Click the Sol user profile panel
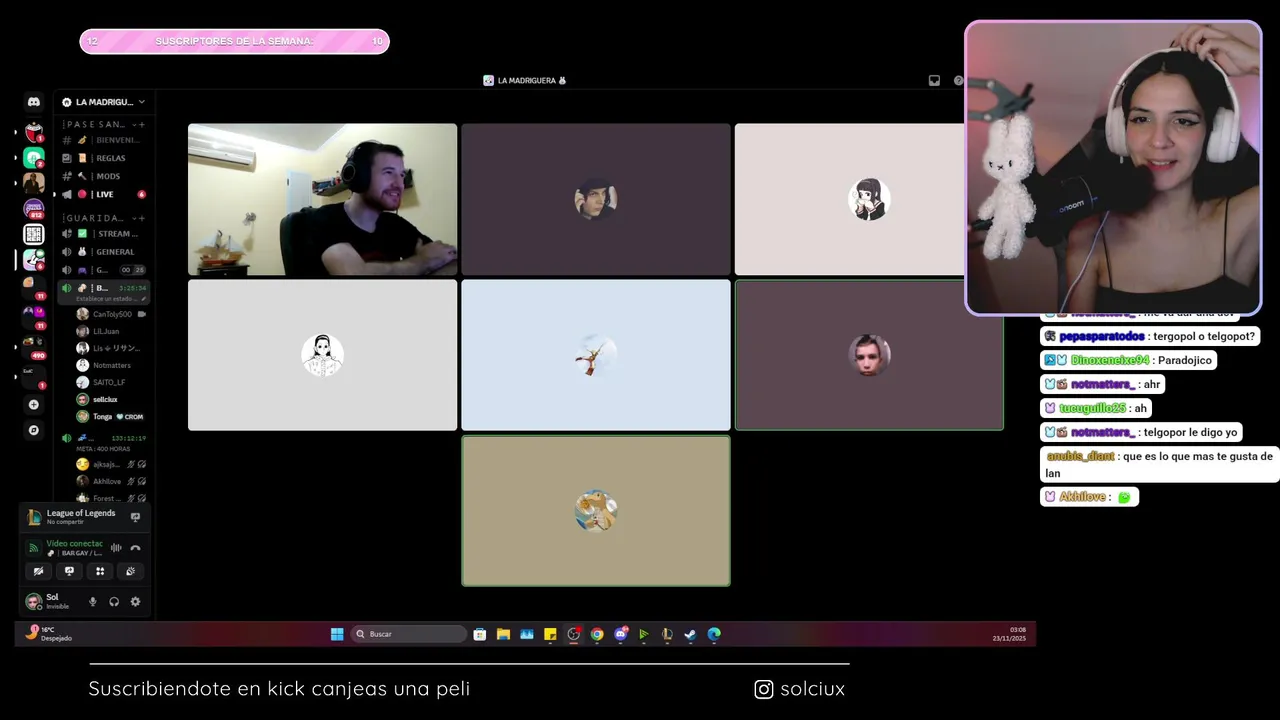 pyautogui.click(x=54, y=601)
